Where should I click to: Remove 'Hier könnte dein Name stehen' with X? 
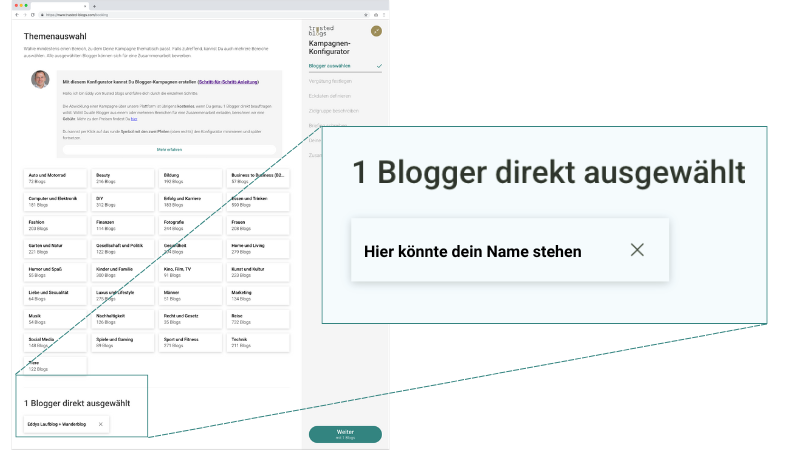point(637,250)
